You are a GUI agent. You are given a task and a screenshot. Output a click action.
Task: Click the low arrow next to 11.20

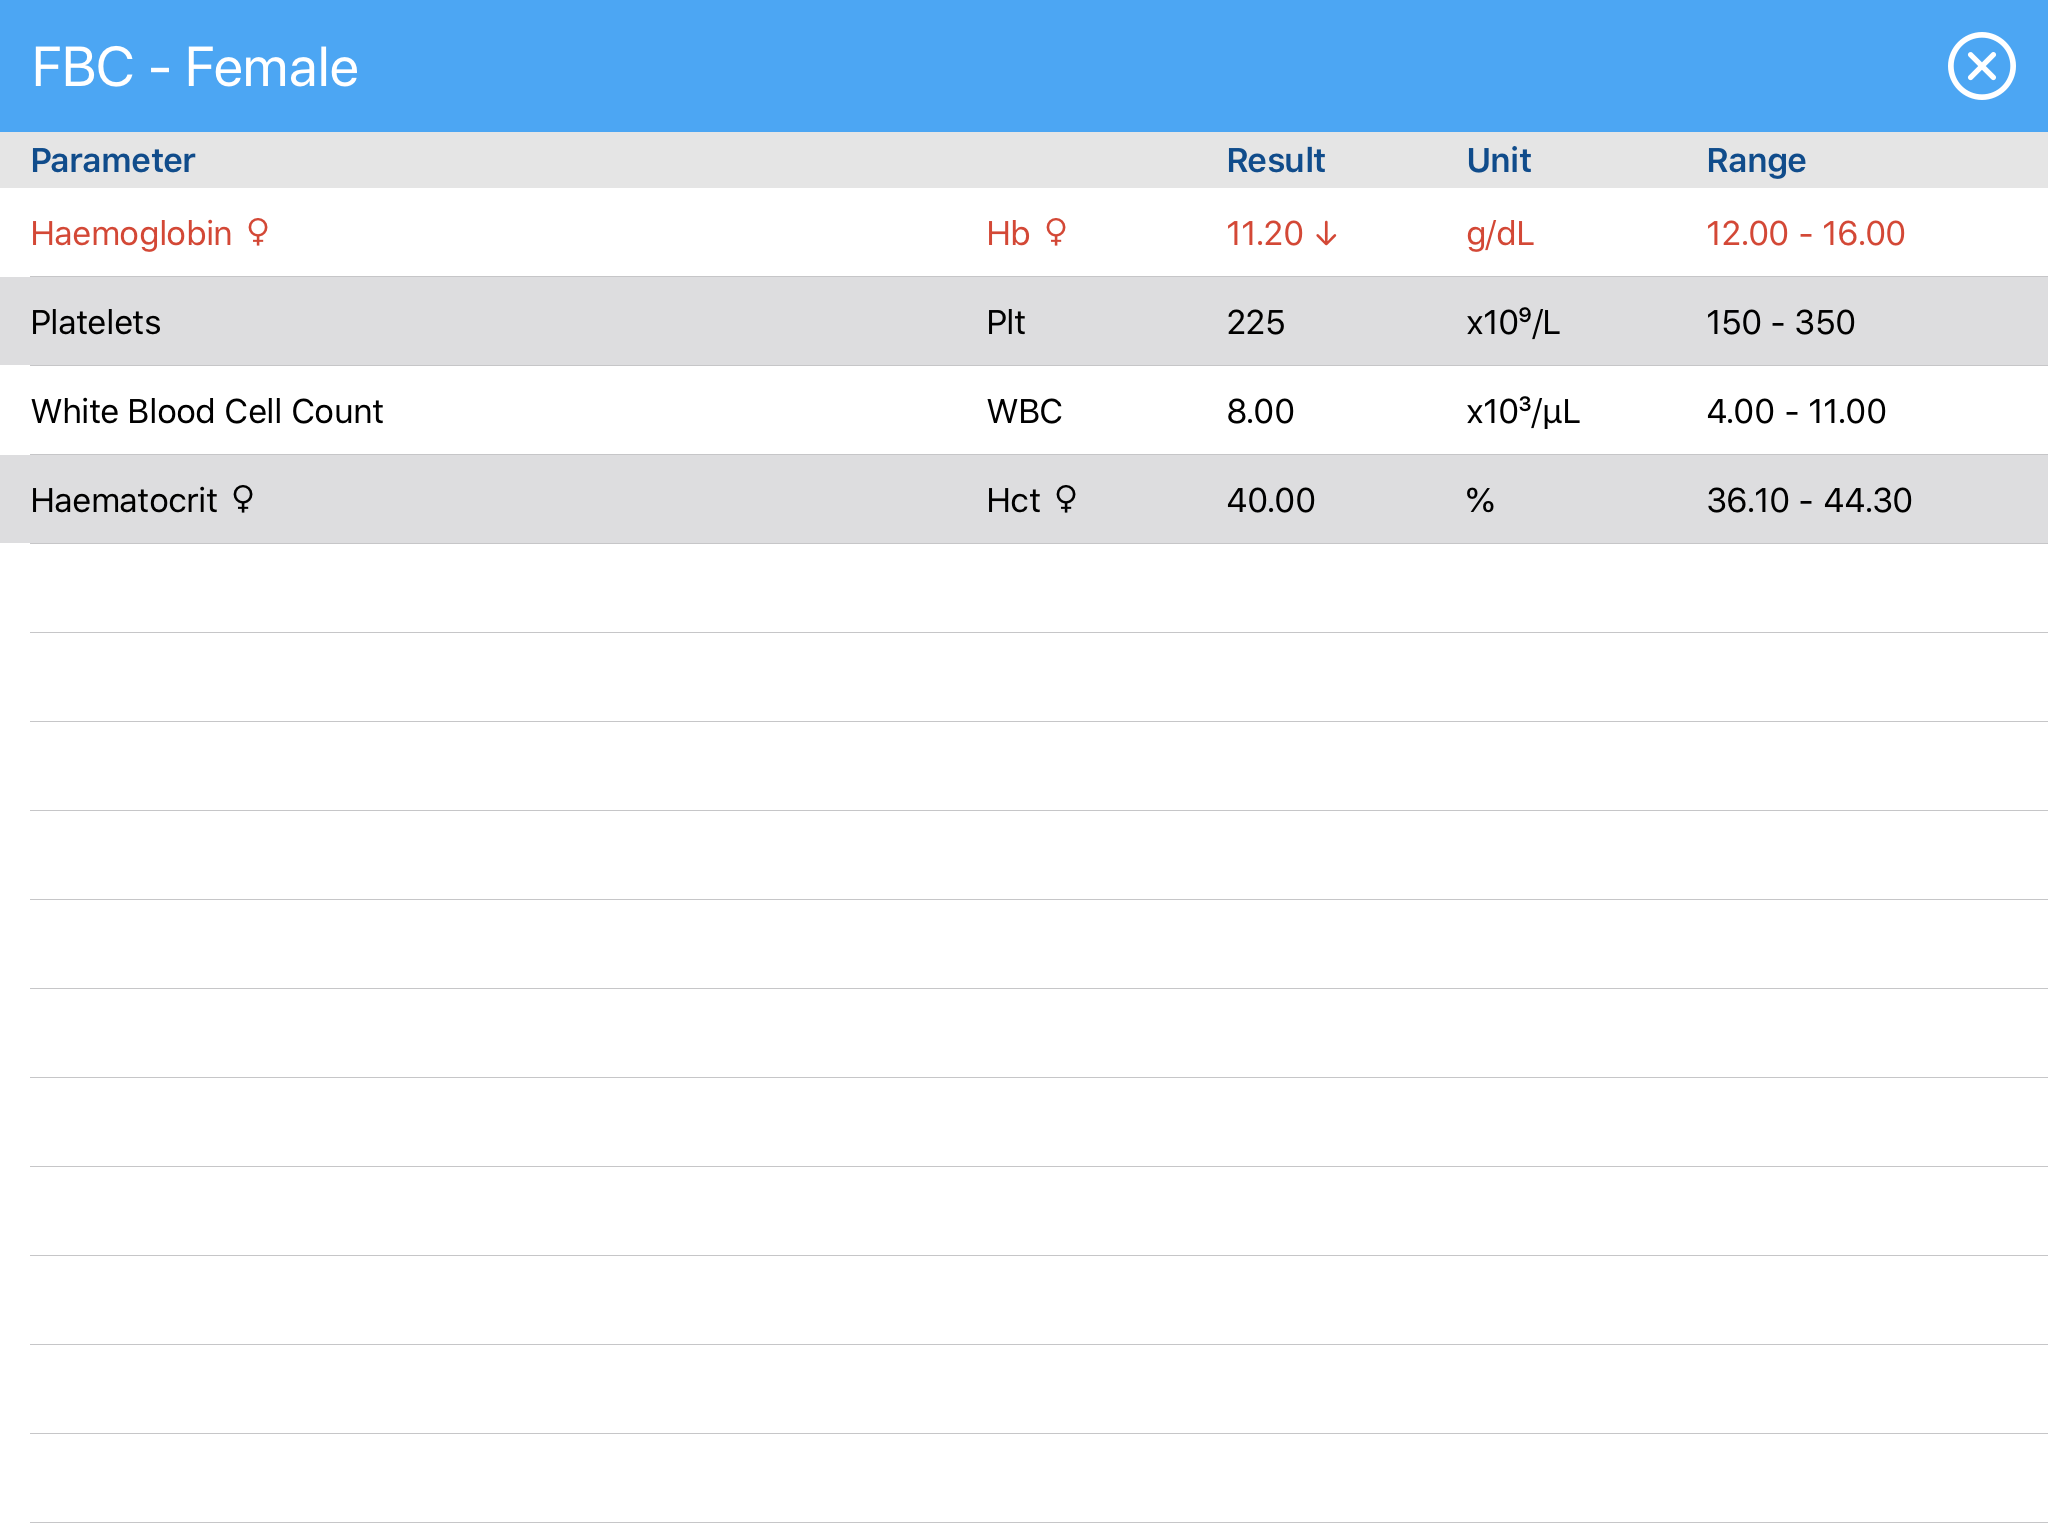click(x=1326, y=234)
